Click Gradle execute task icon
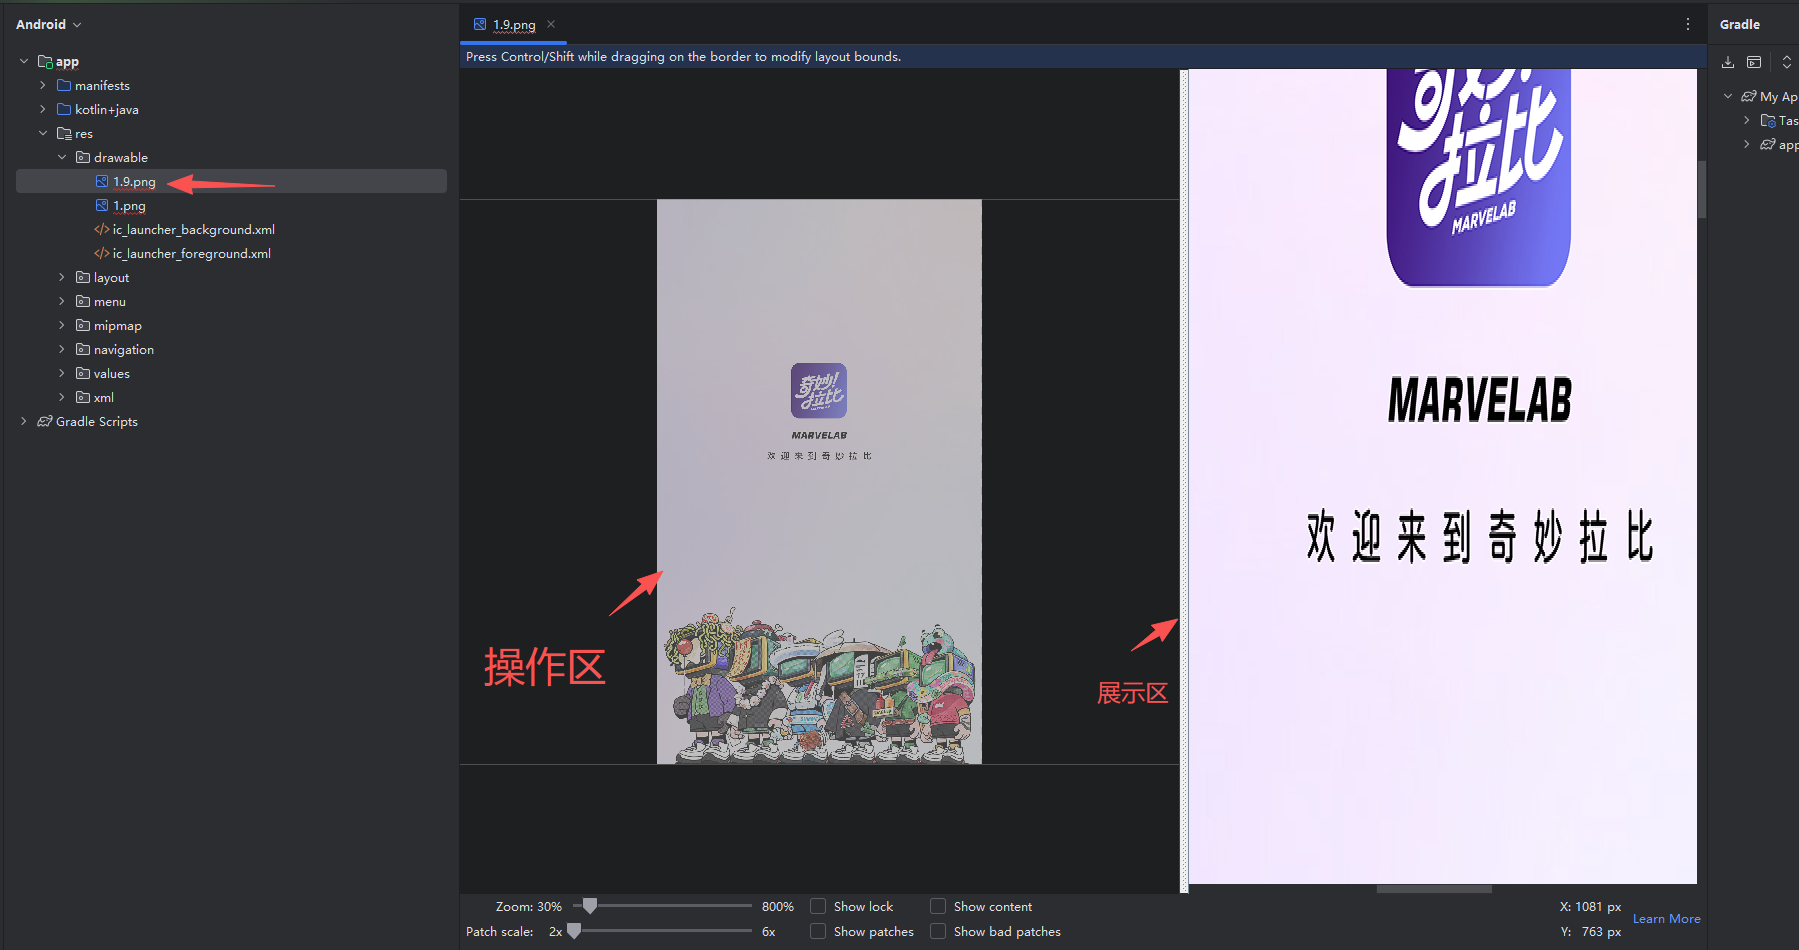This screenshot has height=950, width=1799. tap(1754, 62)
